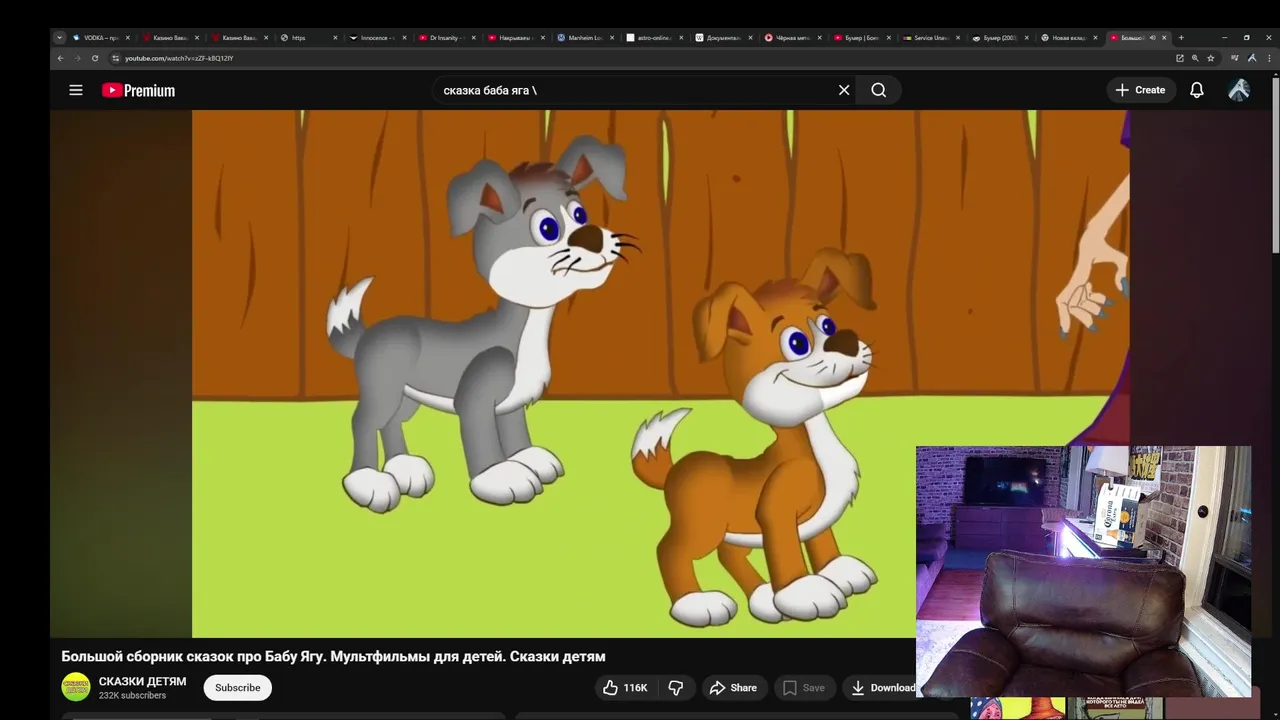Open the notifications bell
The width and height of the screenshot is (1280, 720).
1196,90
